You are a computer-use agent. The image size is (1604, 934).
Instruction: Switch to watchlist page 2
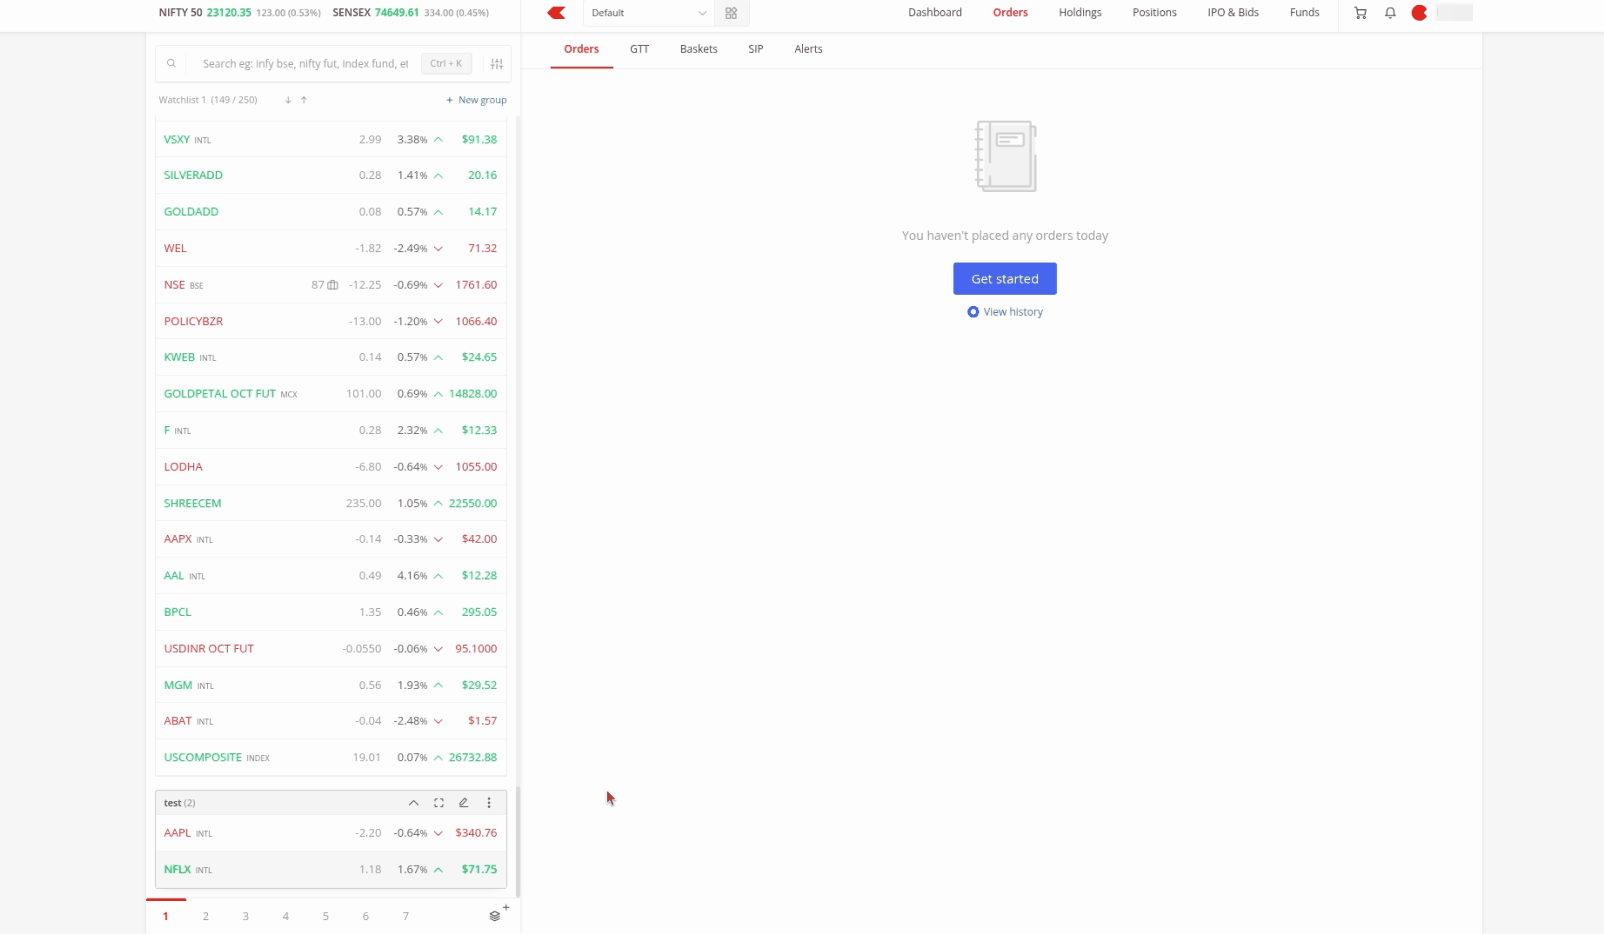pyautogui.click(x=206, y=916)
